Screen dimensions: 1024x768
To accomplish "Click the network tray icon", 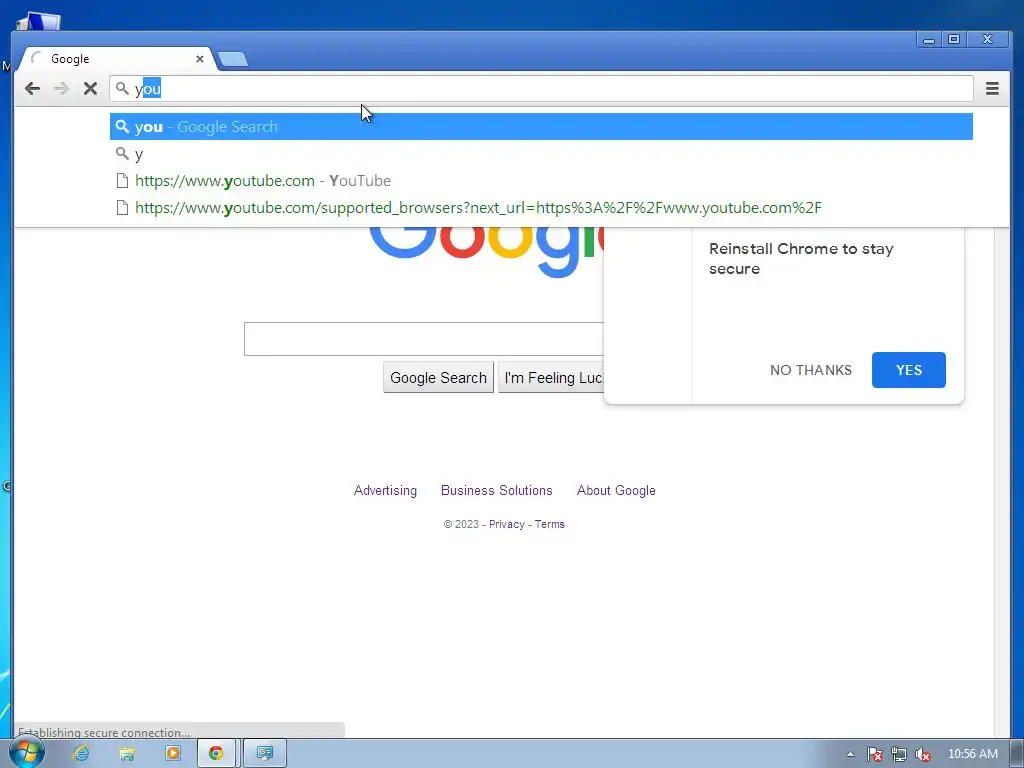I will tap(899, 754).
